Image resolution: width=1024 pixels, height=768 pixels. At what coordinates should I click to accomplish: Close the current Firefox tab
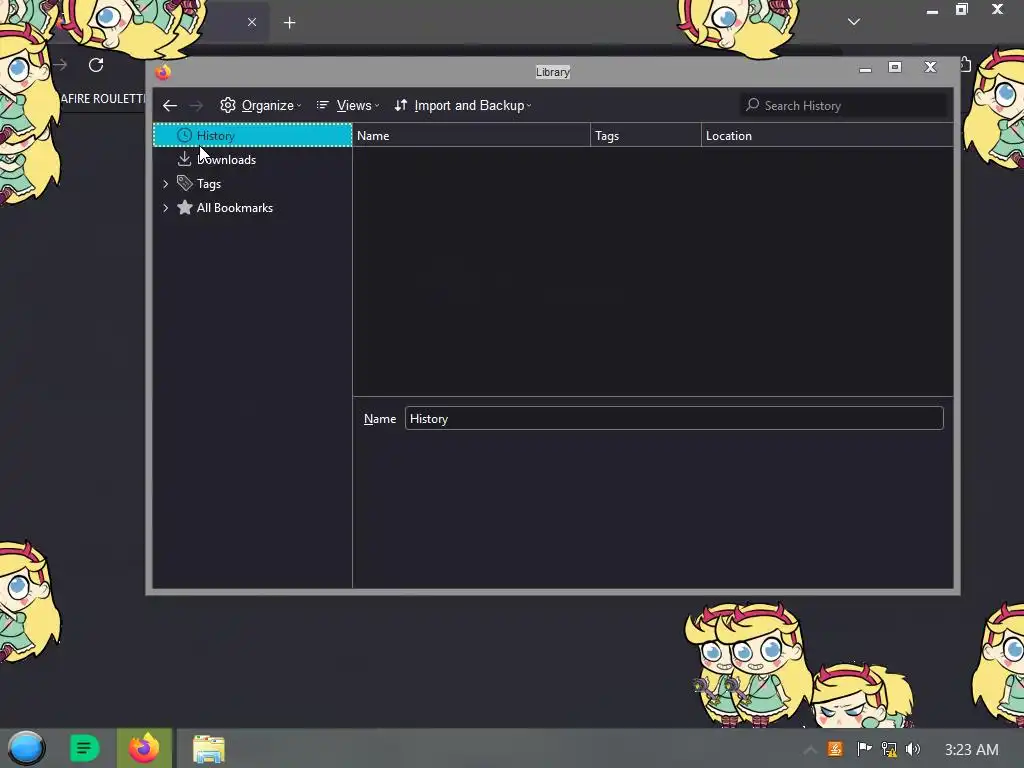click(252, 22)
